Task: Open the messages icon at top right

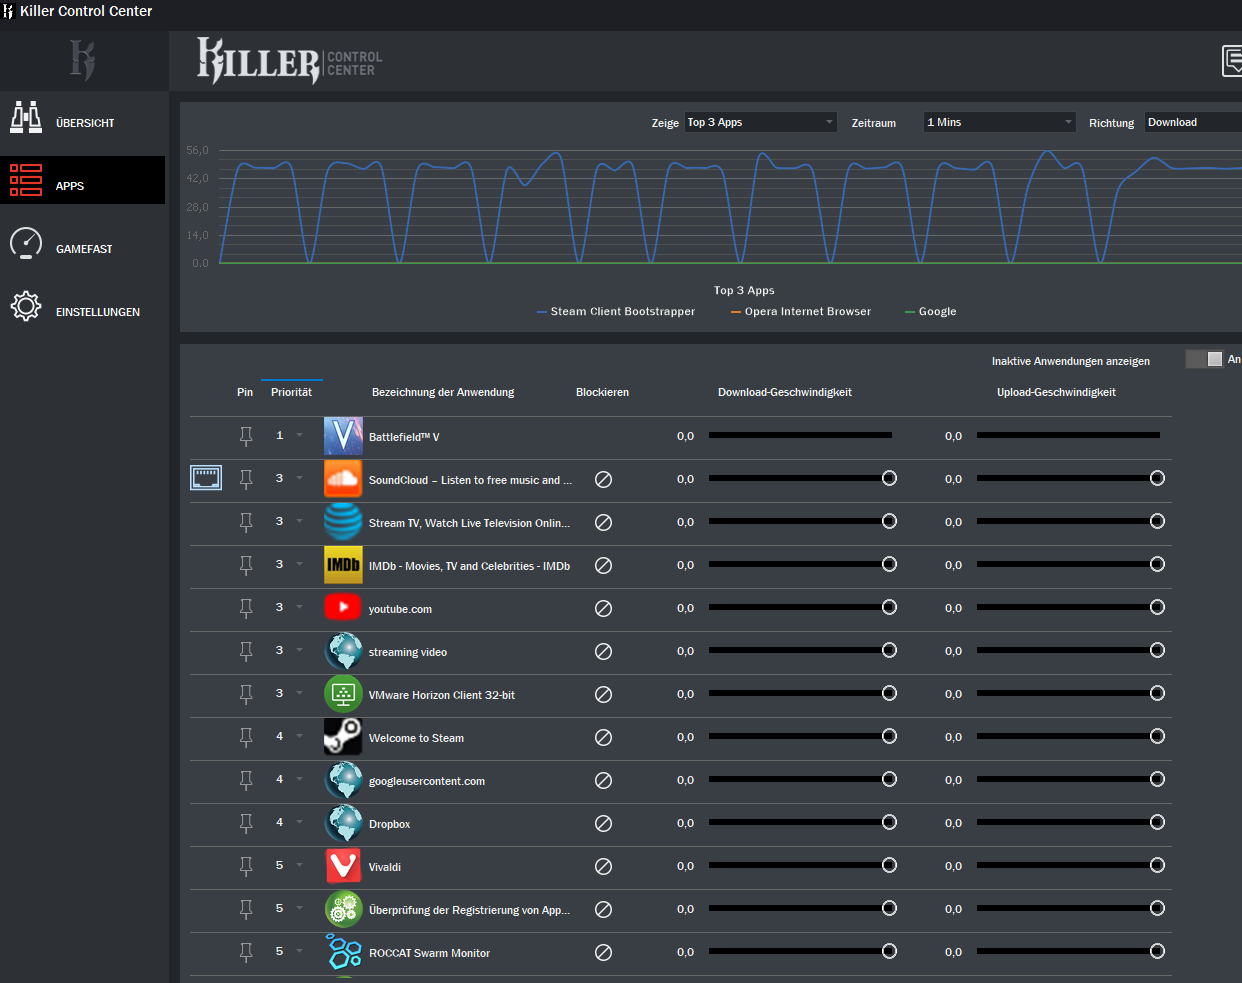Action: (1232, 61)
